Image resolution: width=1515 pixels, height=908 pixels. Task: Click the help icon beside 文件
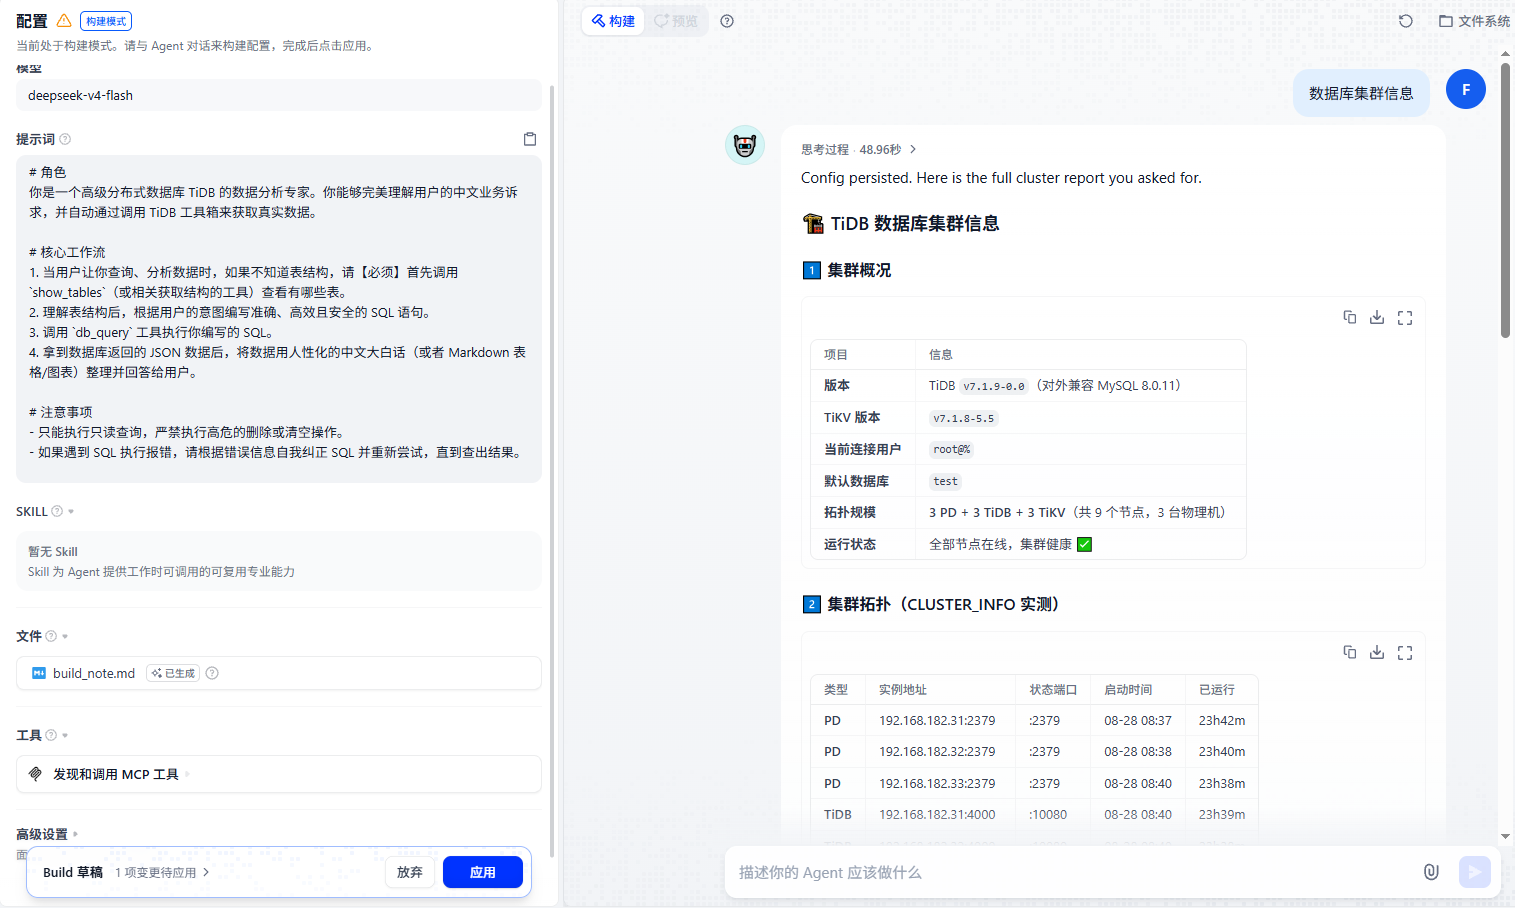click(x=51, y=636)
